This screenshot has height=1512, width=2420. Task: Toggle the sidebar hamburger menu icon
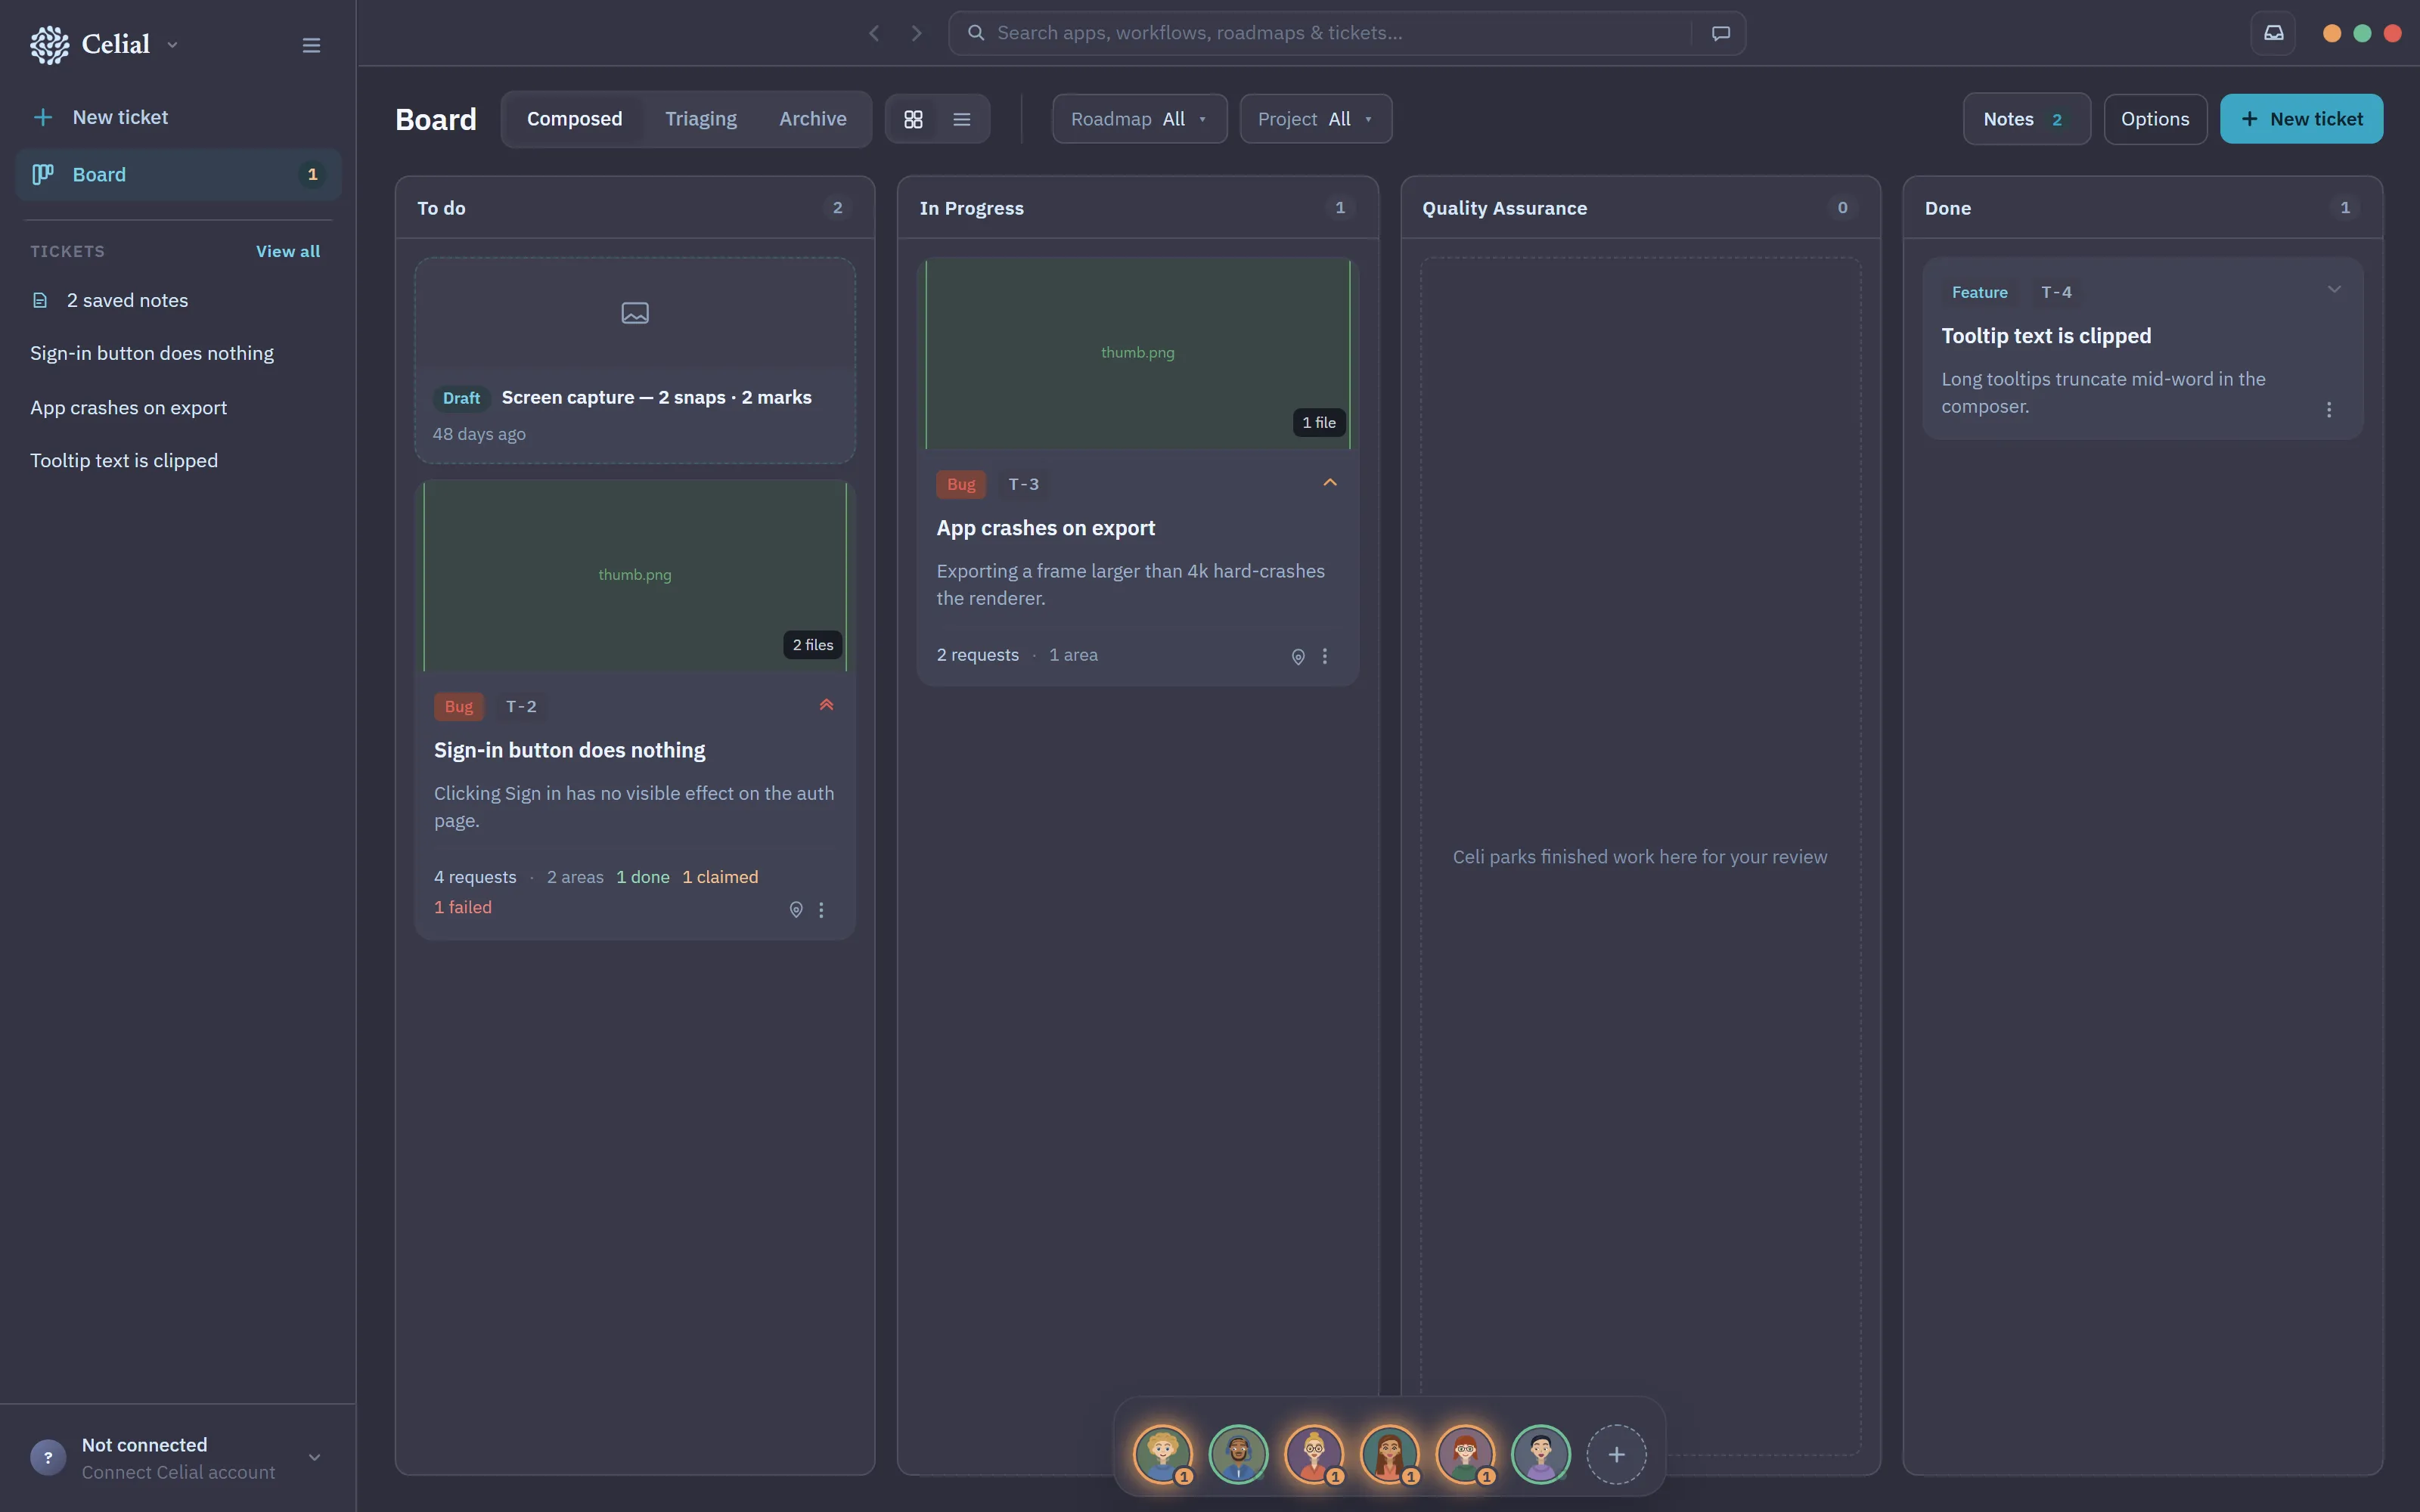(x=311, y=45)
